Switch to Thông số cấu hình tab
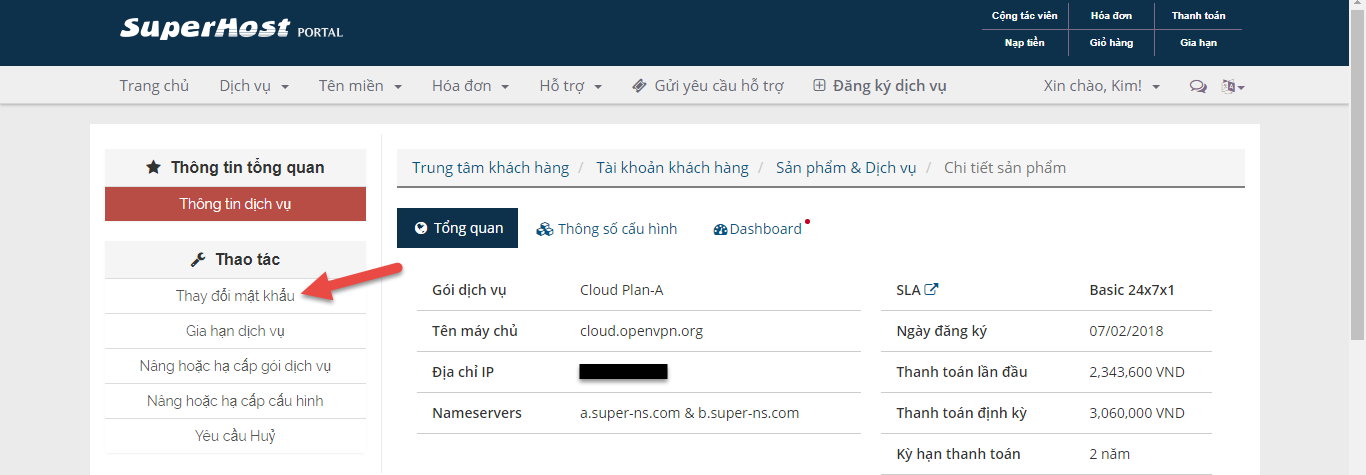The width and height of the screenshot is (1366, 475). pos(607,229)
